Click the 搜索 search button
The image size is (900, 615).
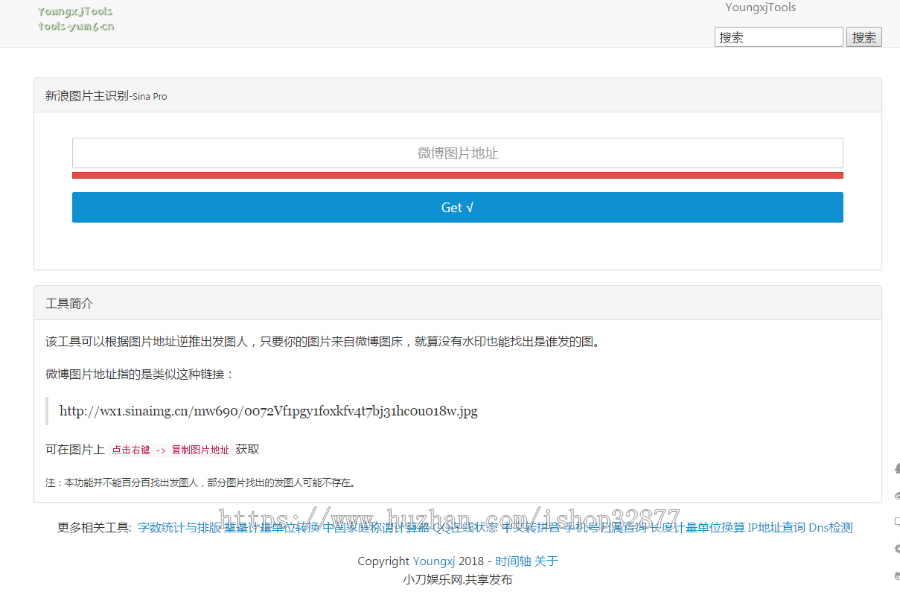[x=863, y=37]
